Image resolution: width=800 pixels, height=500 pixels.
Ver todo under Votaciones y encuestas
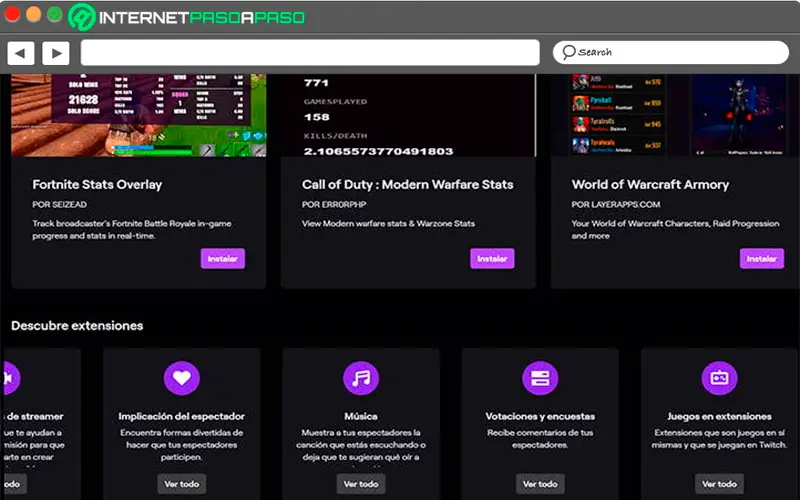[540, 484]
